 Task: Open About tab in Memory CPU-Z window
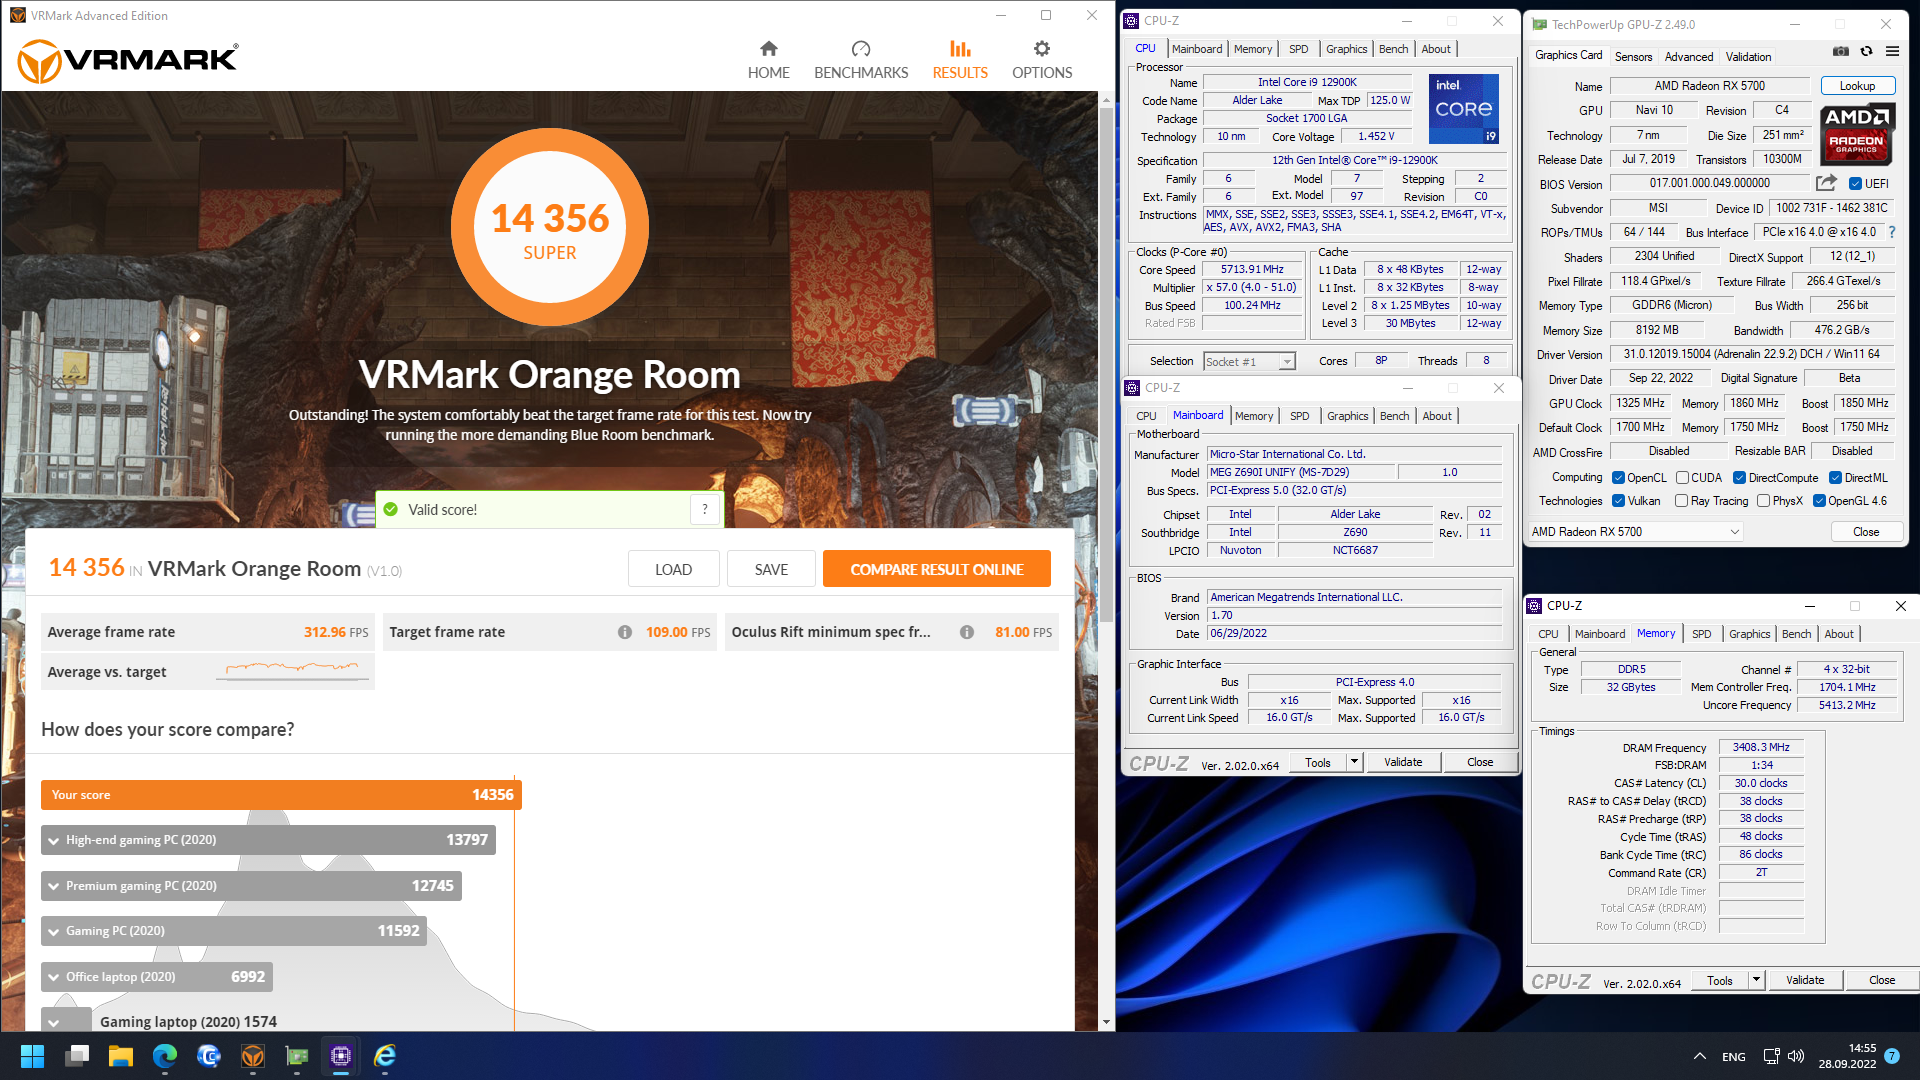(1838, 634)
